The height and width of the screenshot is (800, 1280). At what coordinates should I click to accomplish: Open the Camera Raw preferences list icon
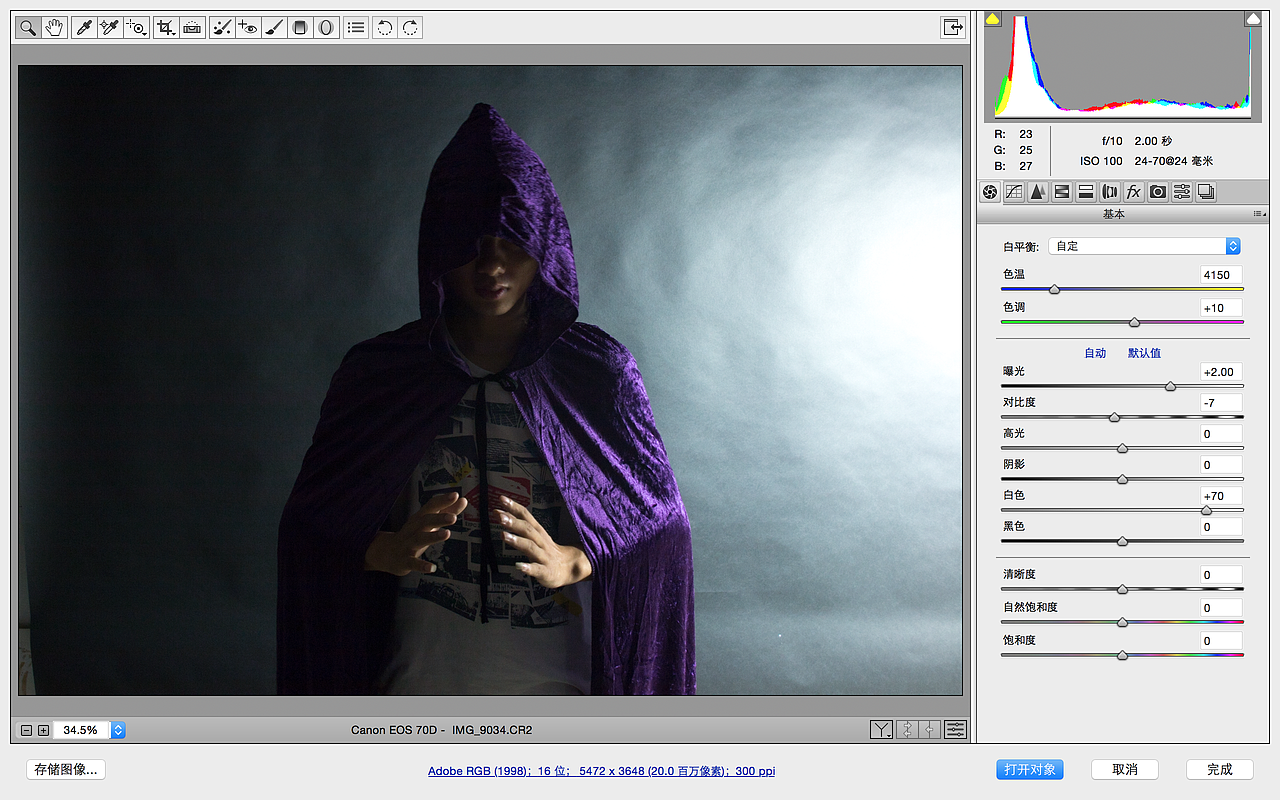[x=355, y=27]
